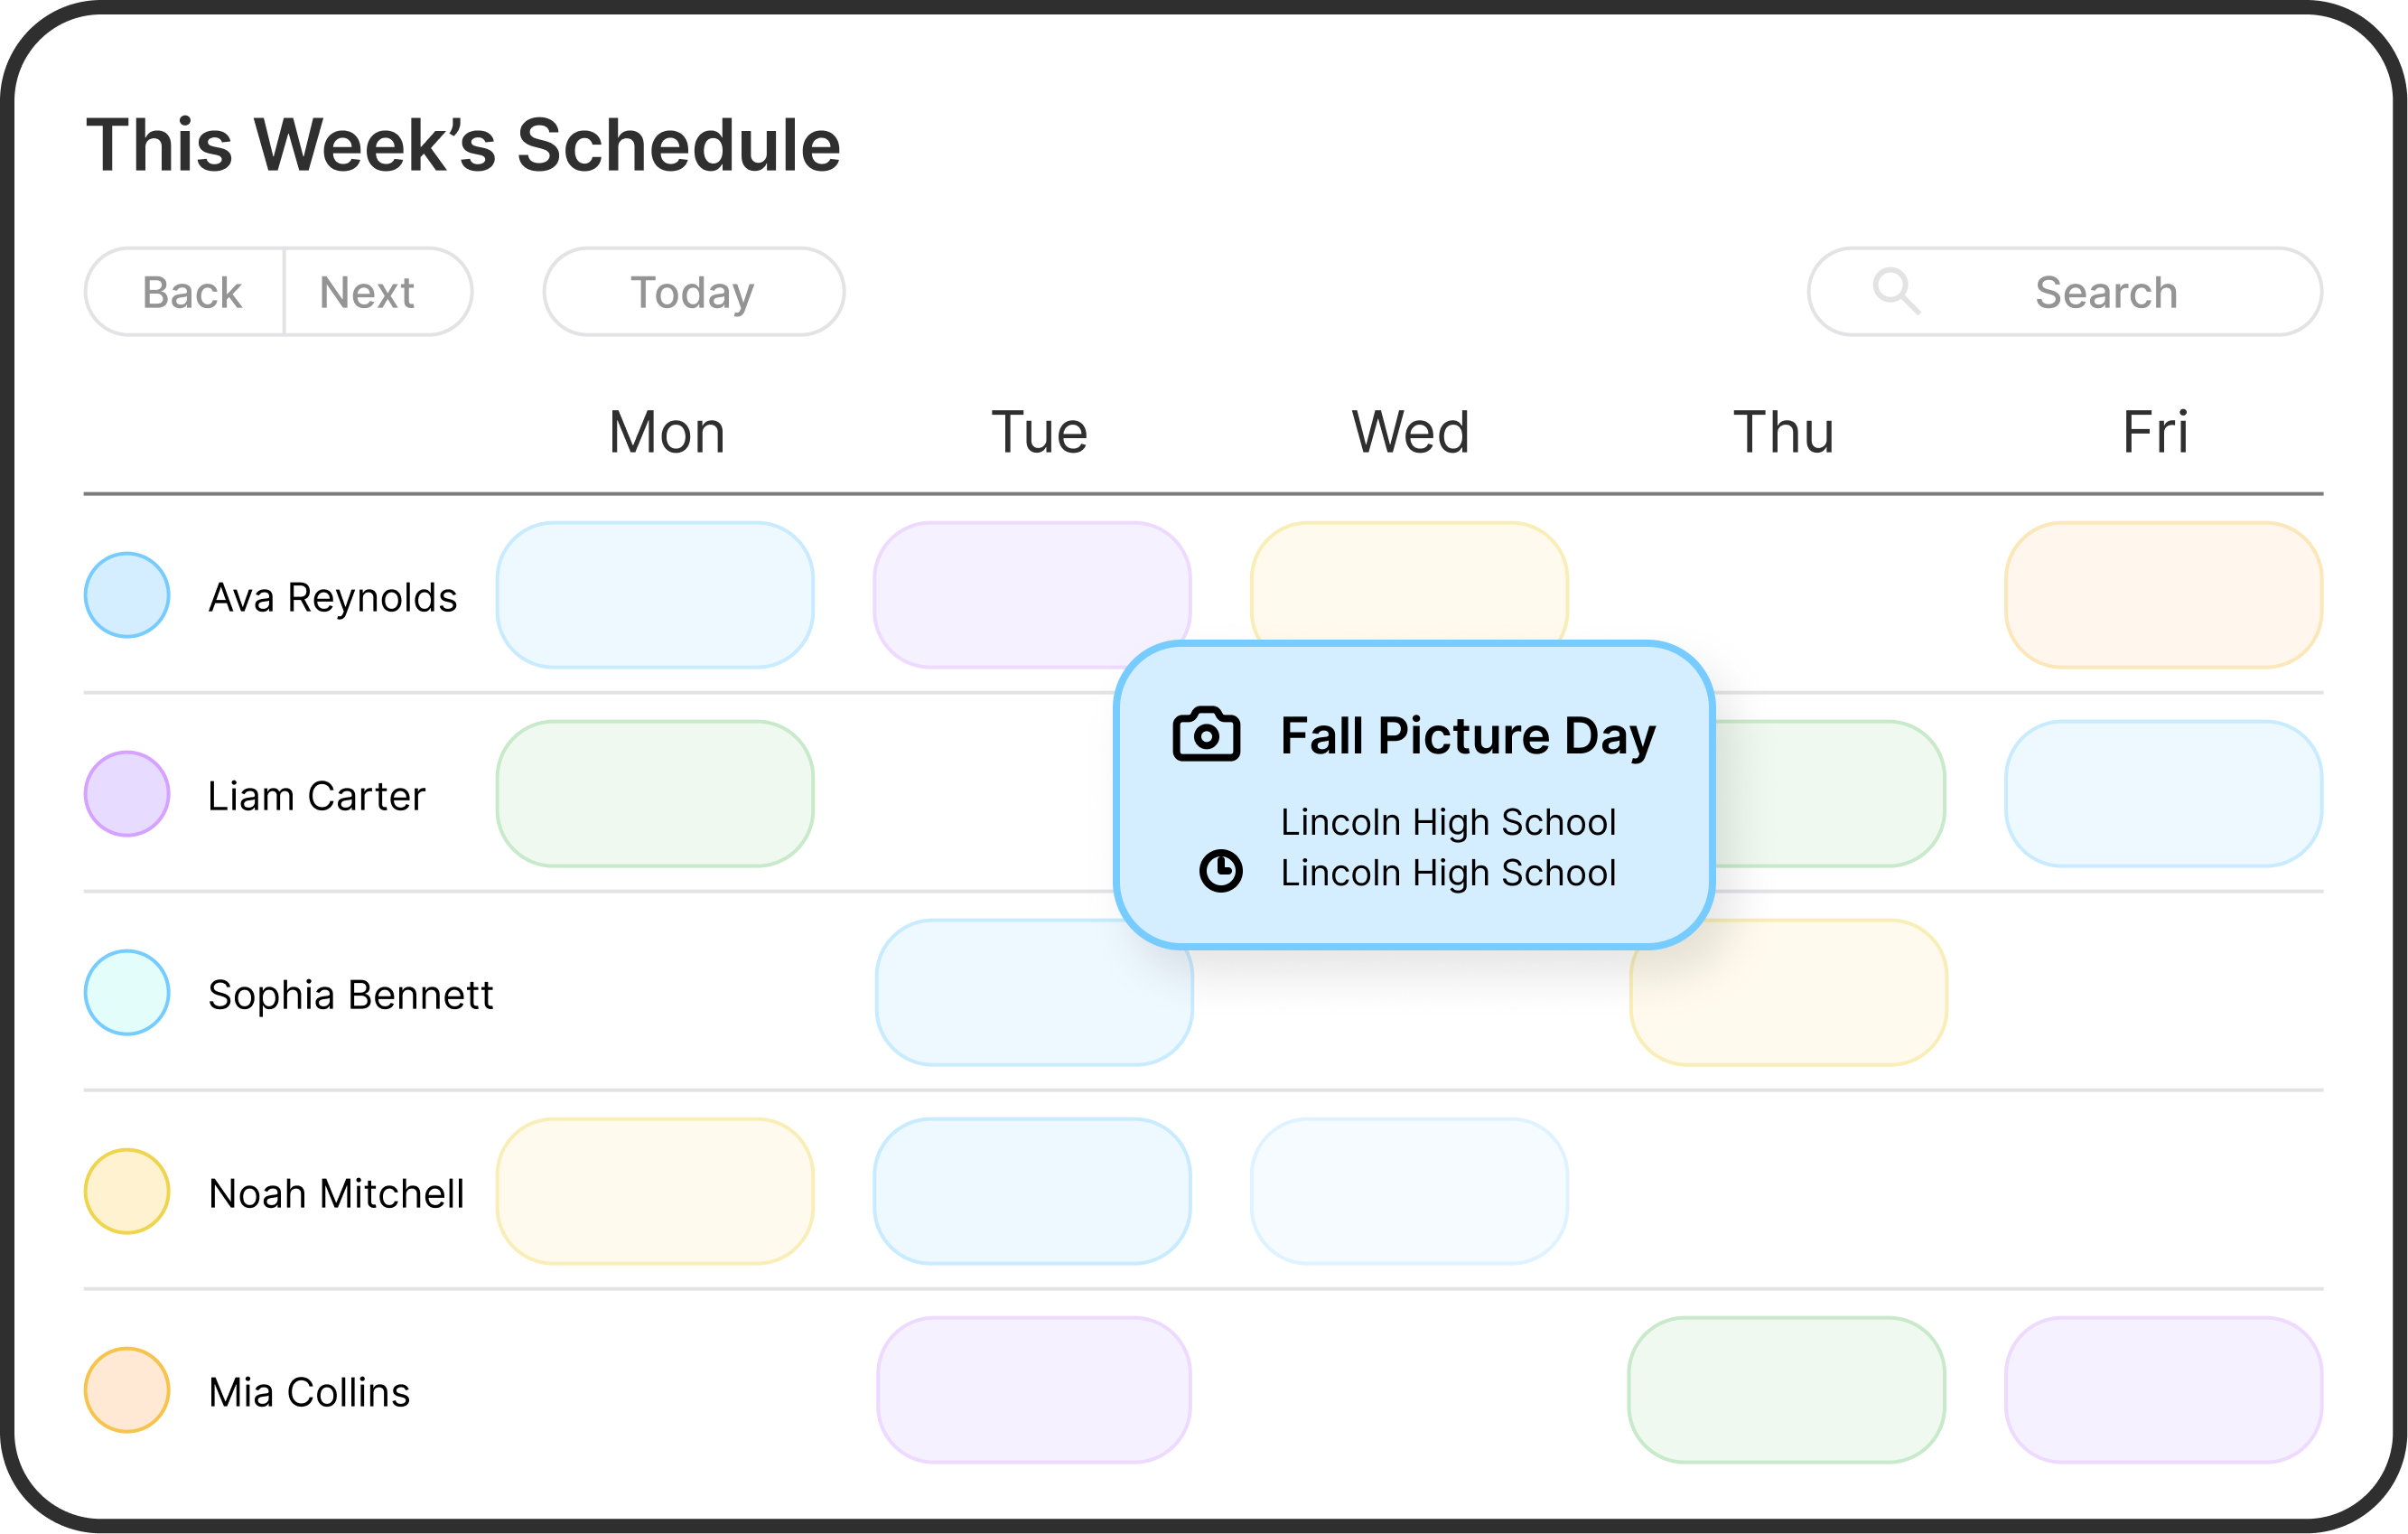Click the camera icon in the event popup

coord(1206,735)
